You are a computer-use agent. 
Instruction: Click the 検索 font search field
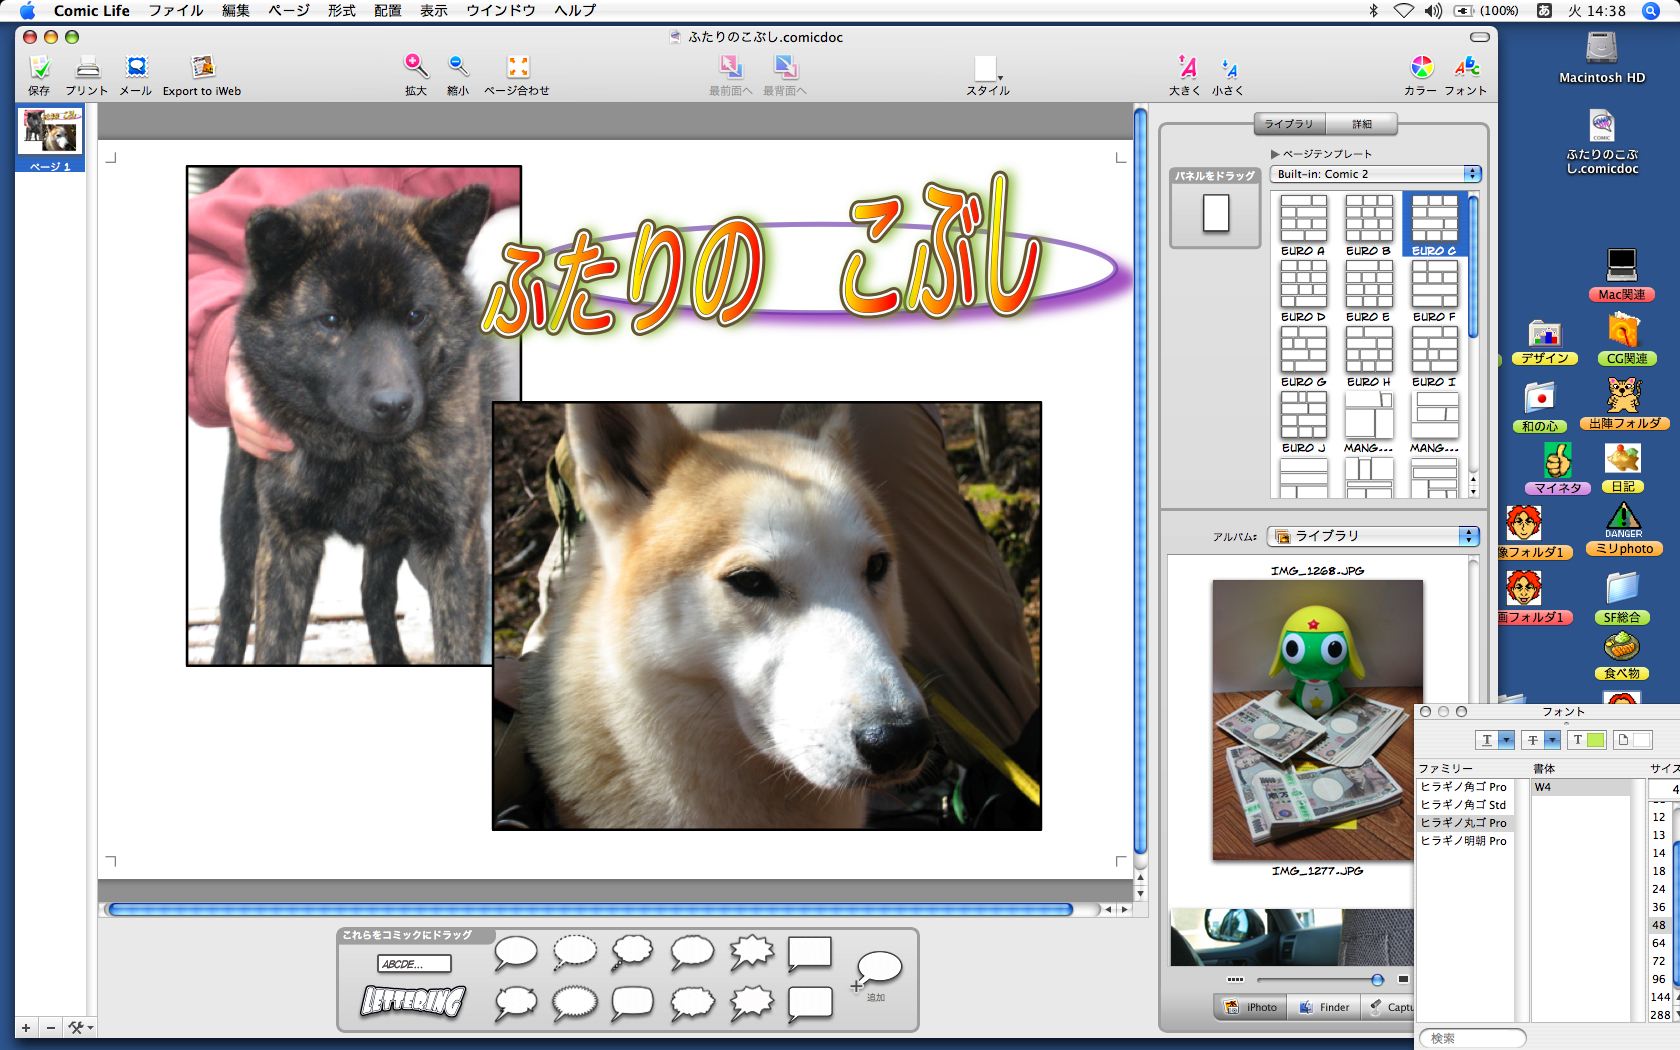[1473, 1038]
